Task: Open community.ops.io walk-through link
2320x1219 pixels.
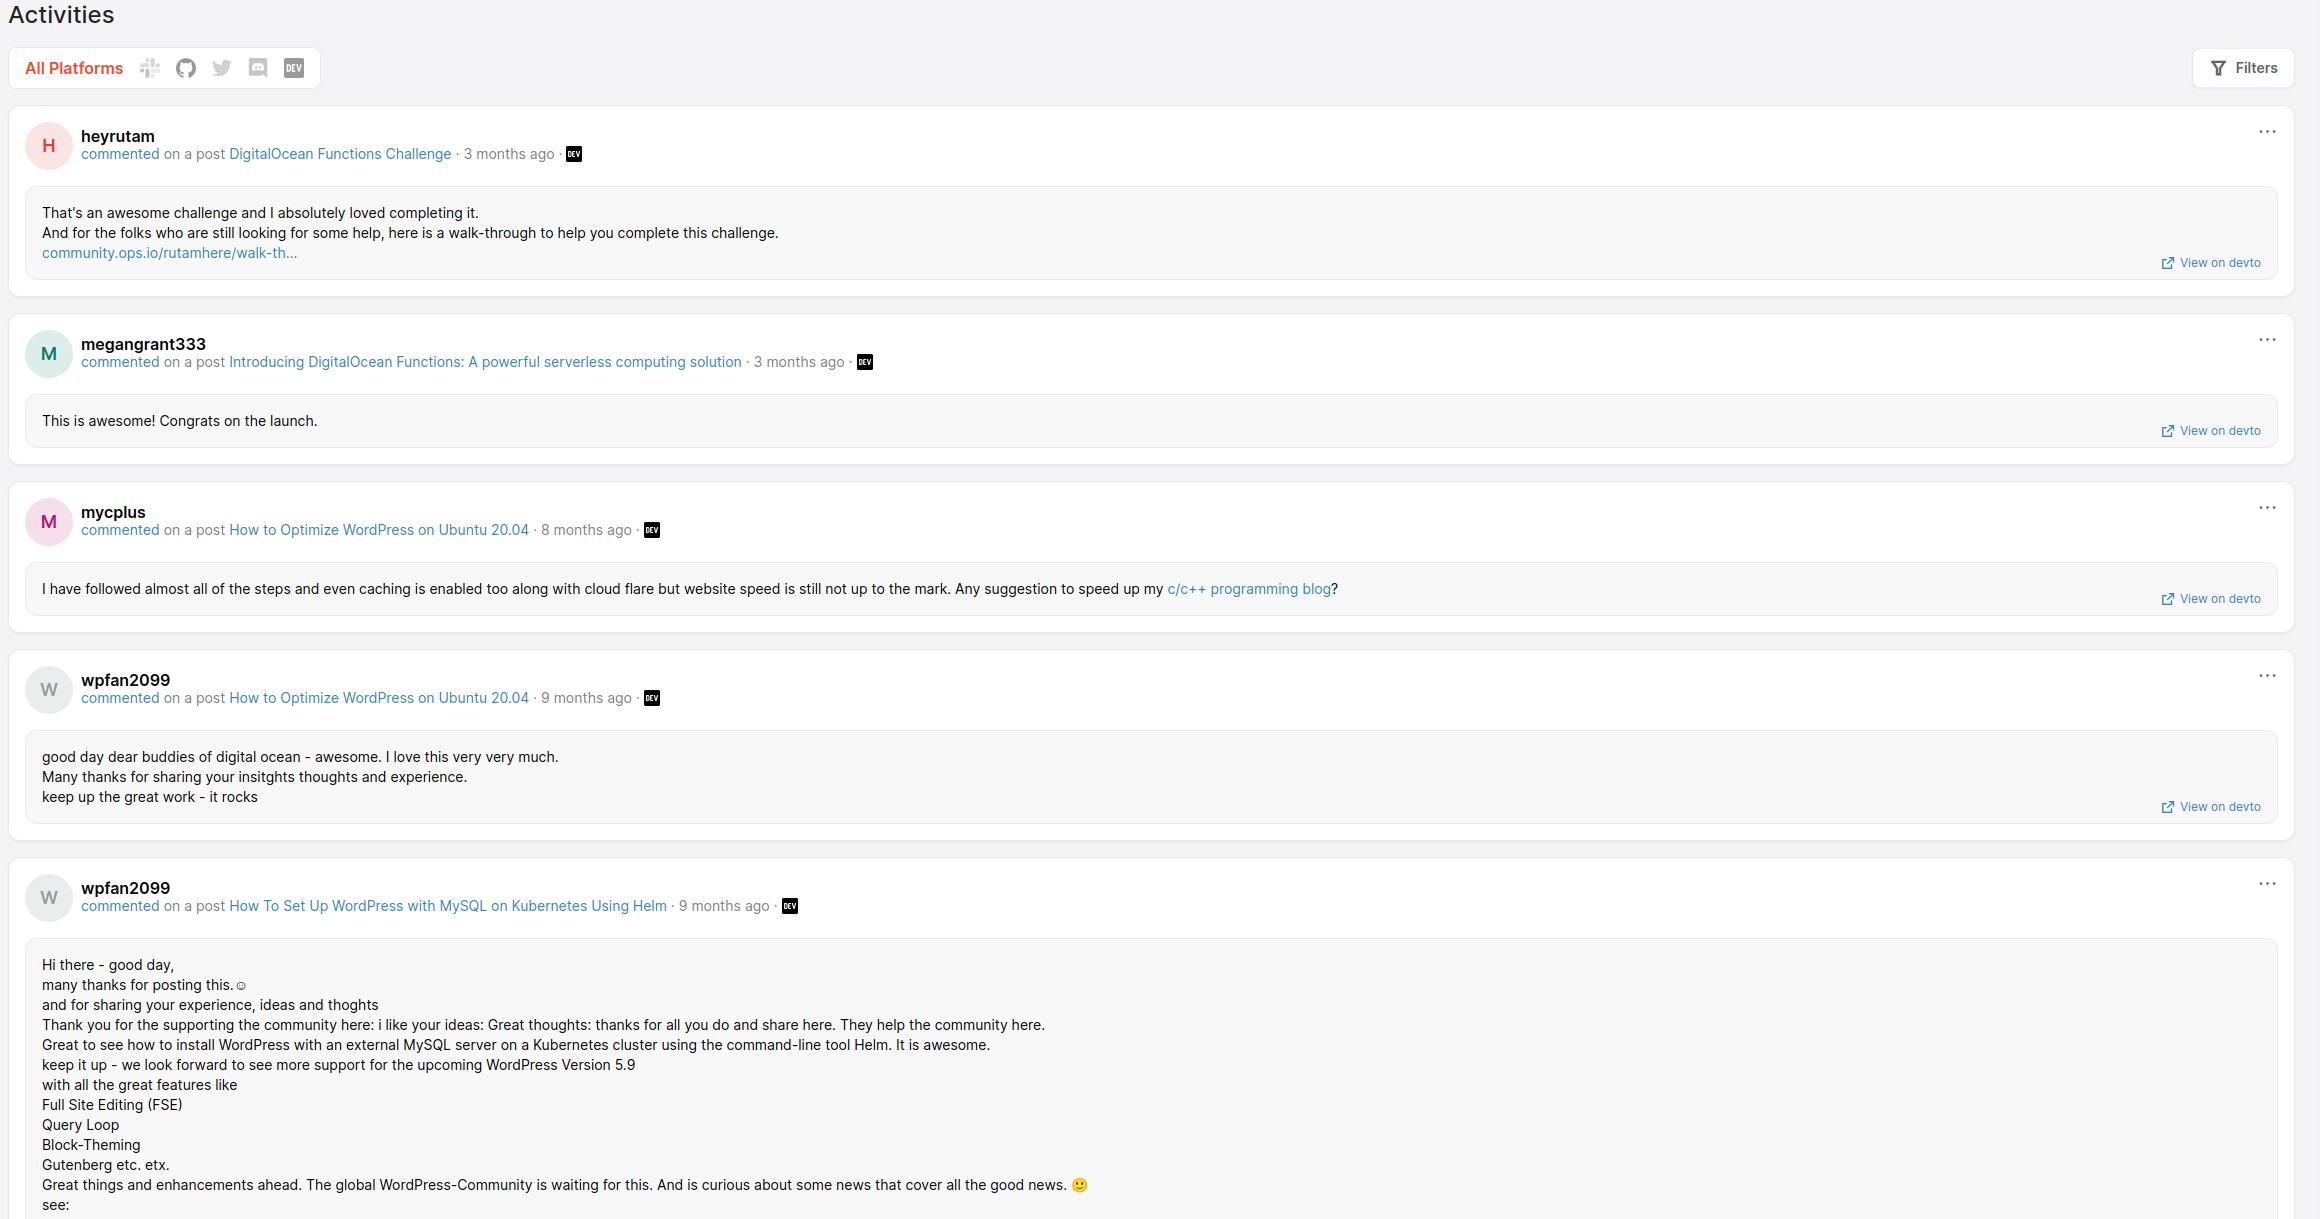Action: coord(169,253)
